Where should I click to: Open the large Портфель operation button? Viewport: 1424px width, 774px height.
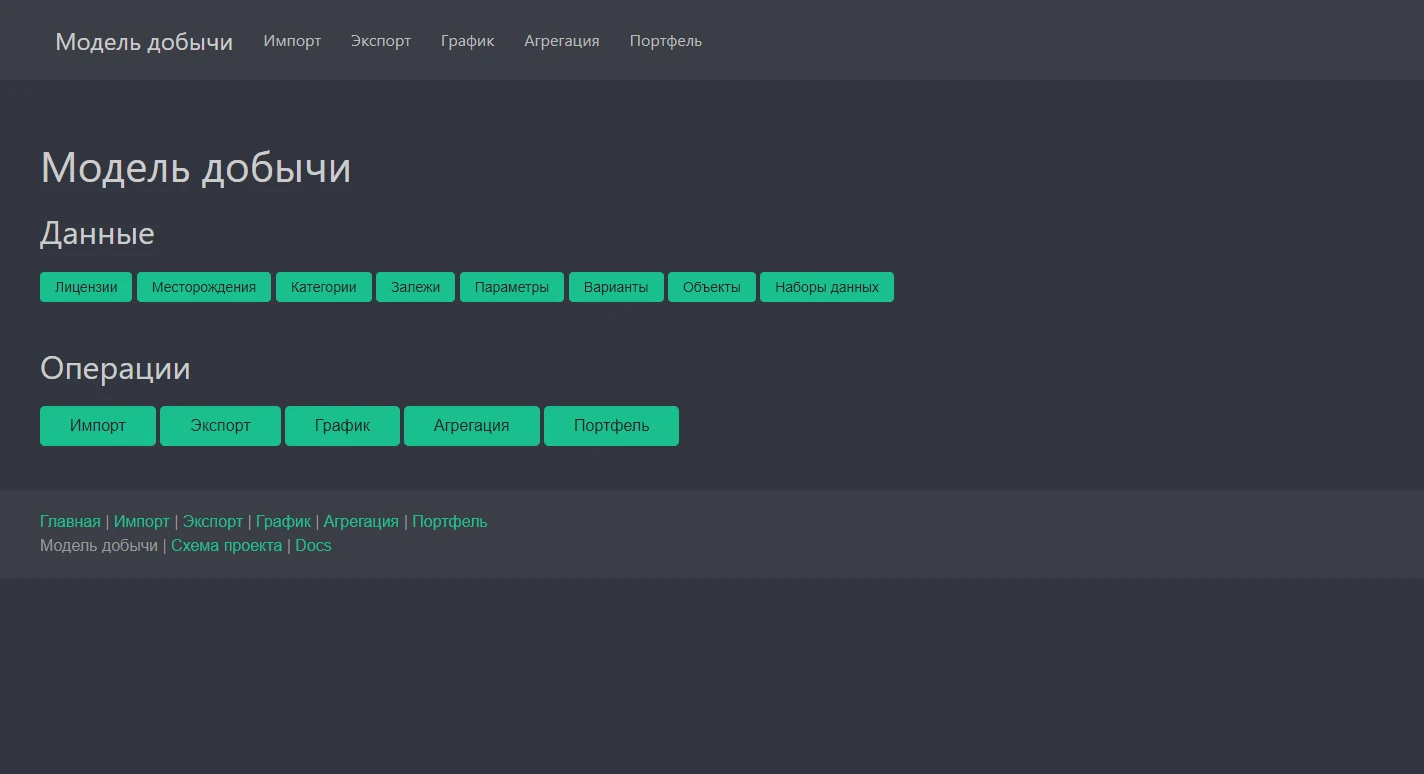pyautogui.click(x=611, y=426)
